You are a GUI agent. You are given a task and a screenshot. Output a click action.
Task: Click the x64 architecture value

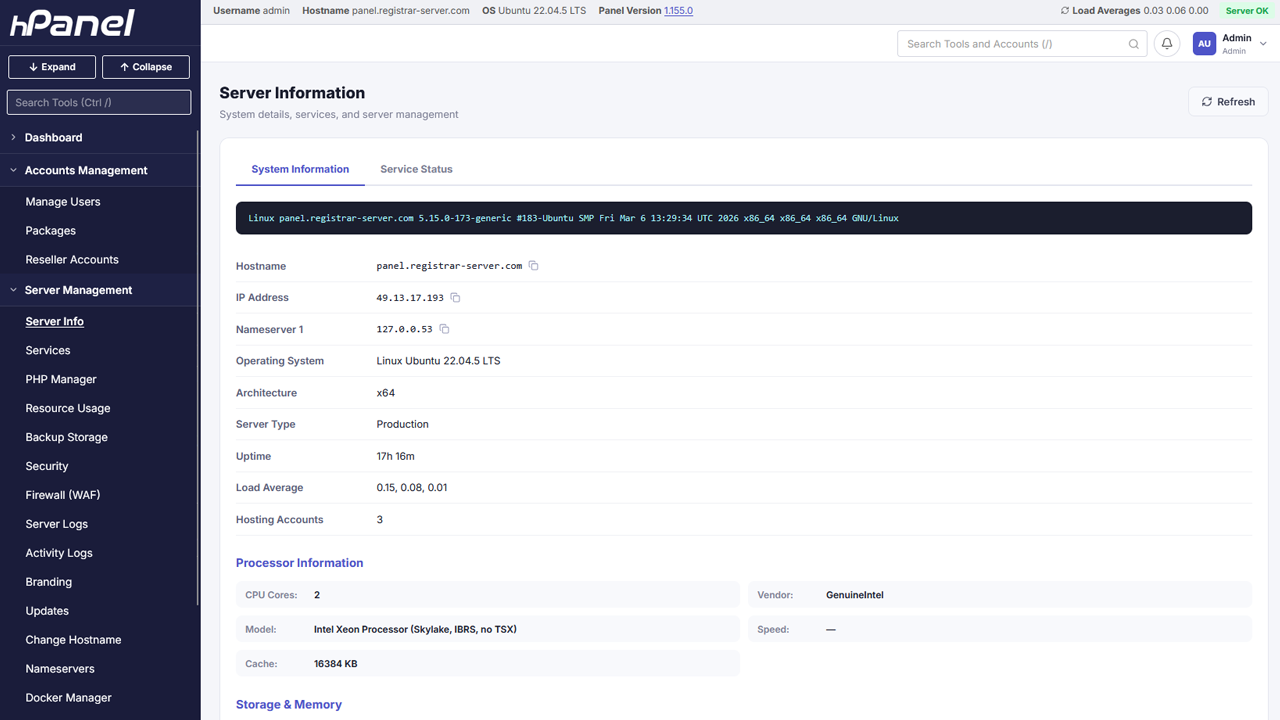[x=385, y=393]
